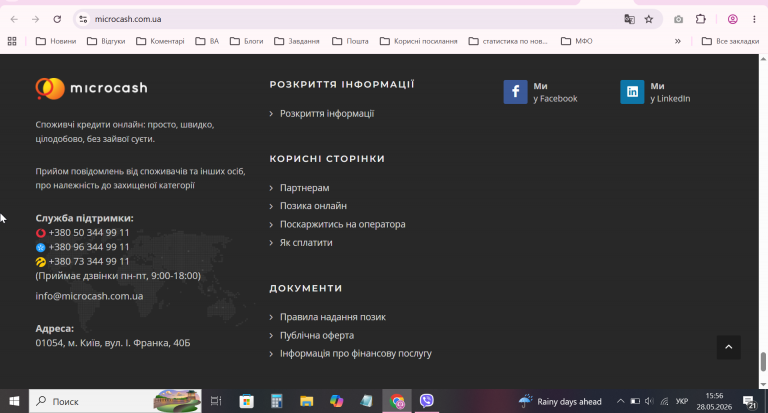Open the Блоги bookmarks folder

click(x=247, y=41)
